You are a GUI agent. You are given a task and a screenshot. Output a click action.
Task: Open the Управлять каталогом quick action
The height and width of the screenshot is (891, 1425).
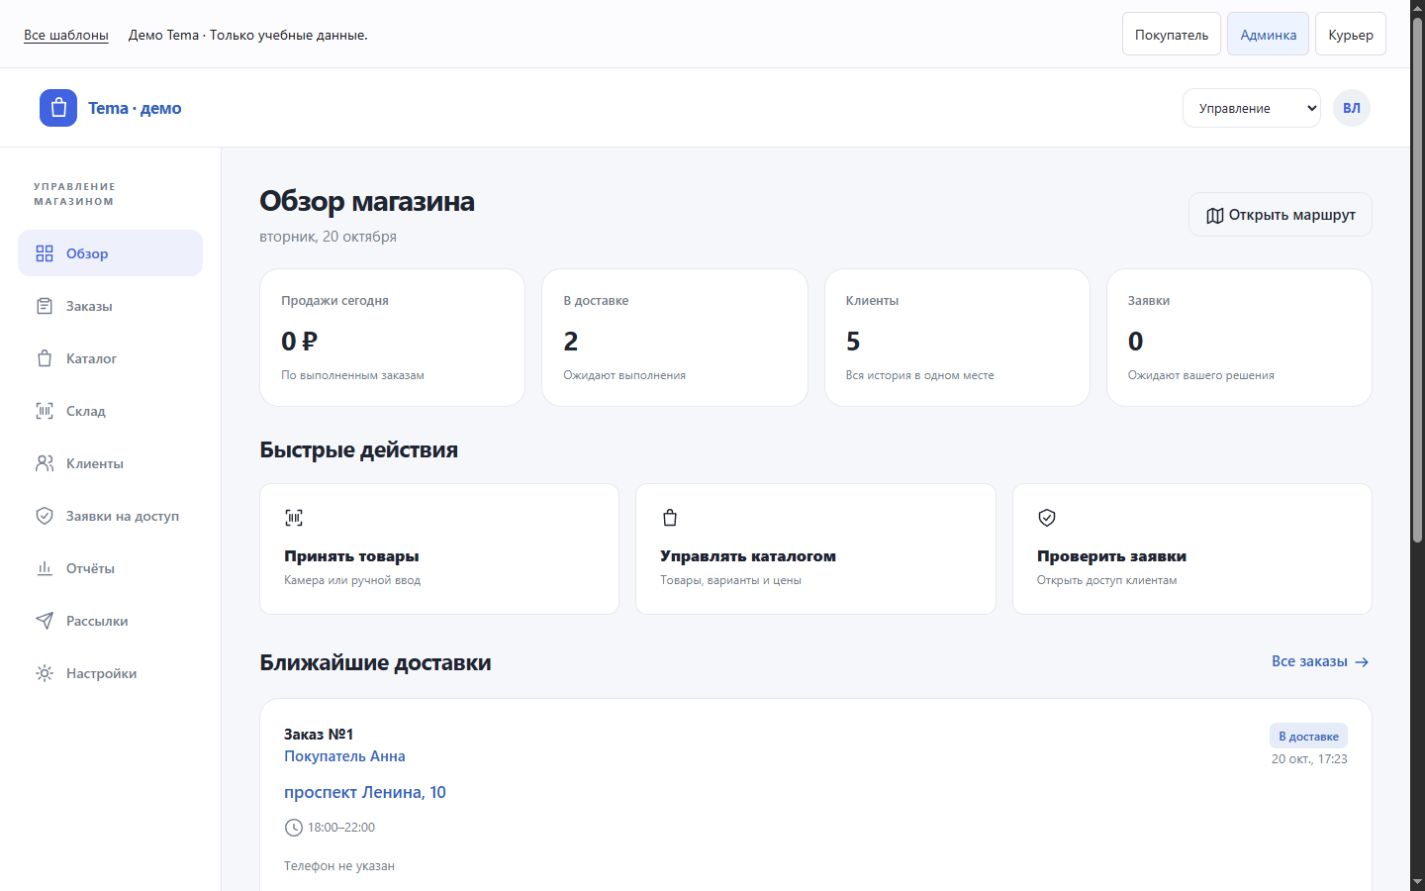815,549
